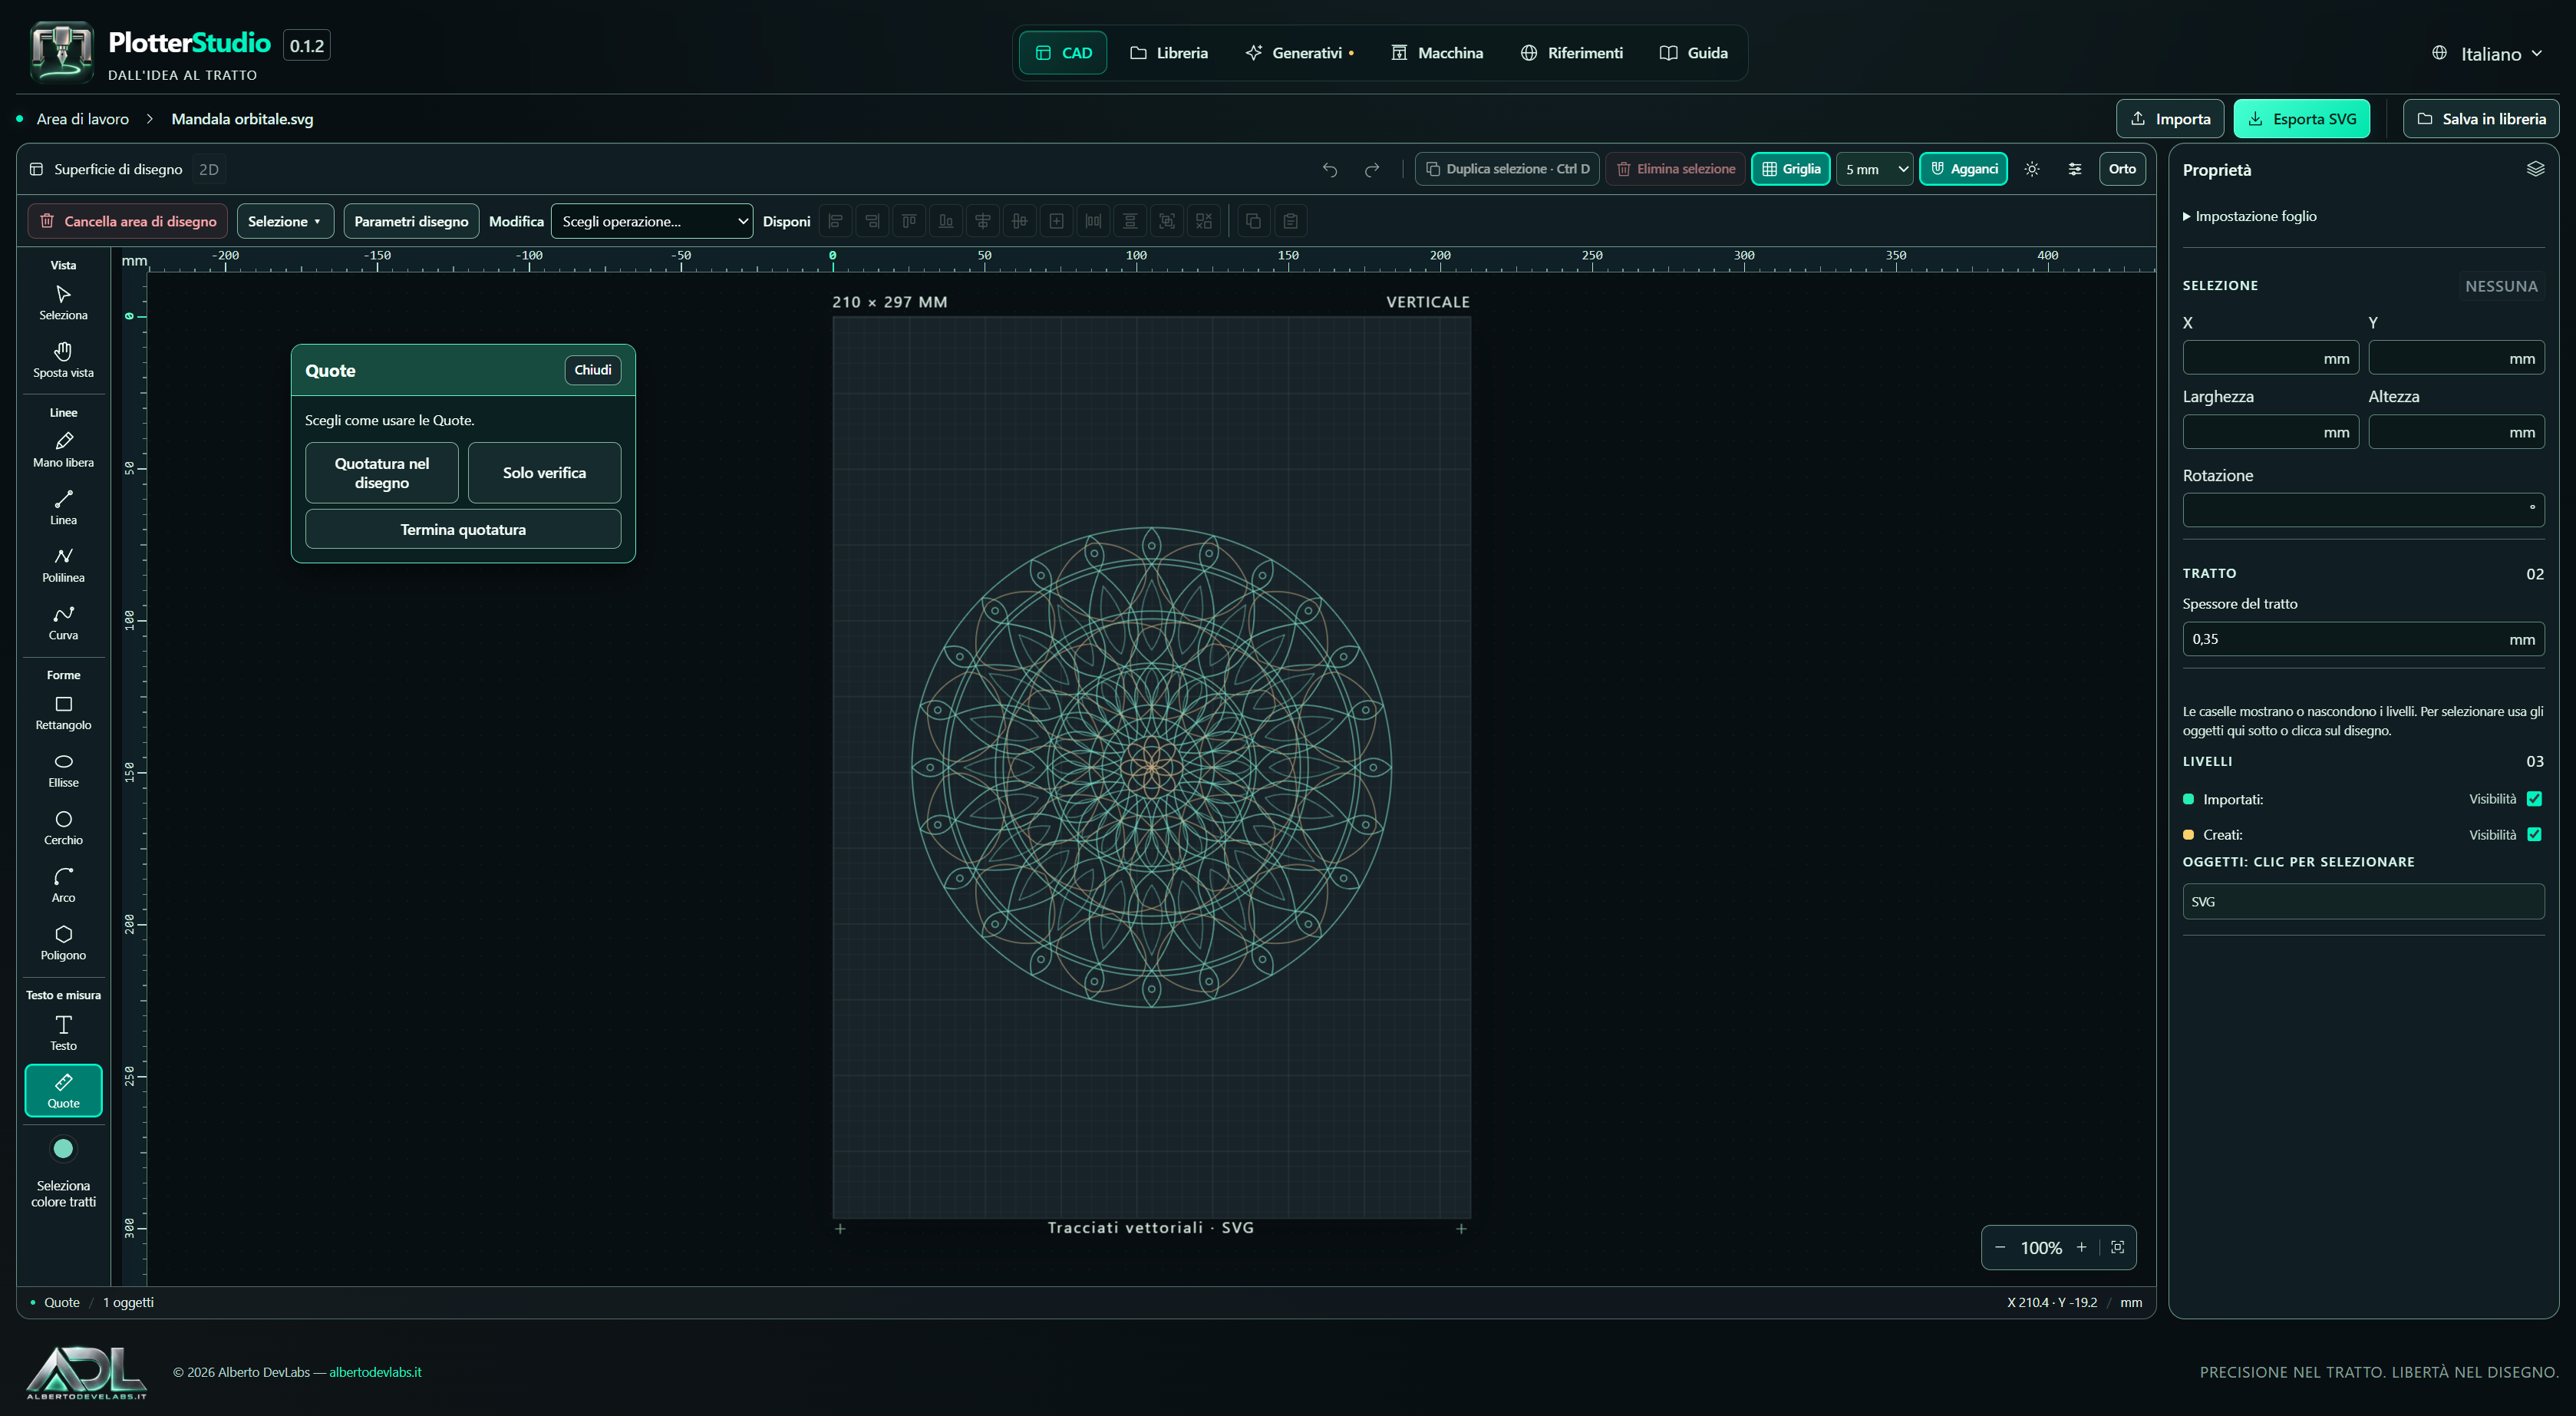This screenshot has width=2576, height=1416.
Task: Choose the Ellisse shape tool
Action: (63, 770)
